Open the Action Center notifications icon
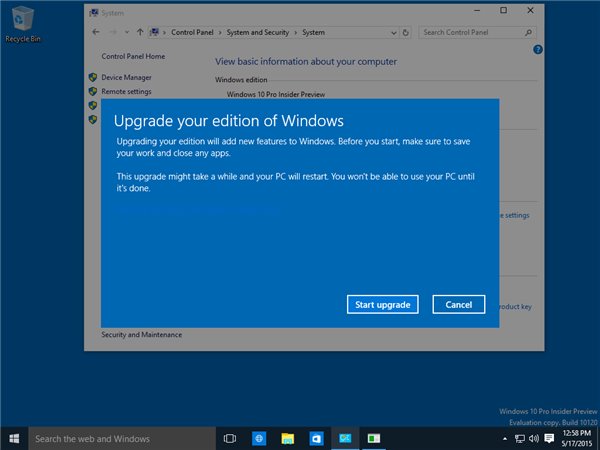Screen dimensions: 600x450 pyautogui.click(x=549, y=438)
